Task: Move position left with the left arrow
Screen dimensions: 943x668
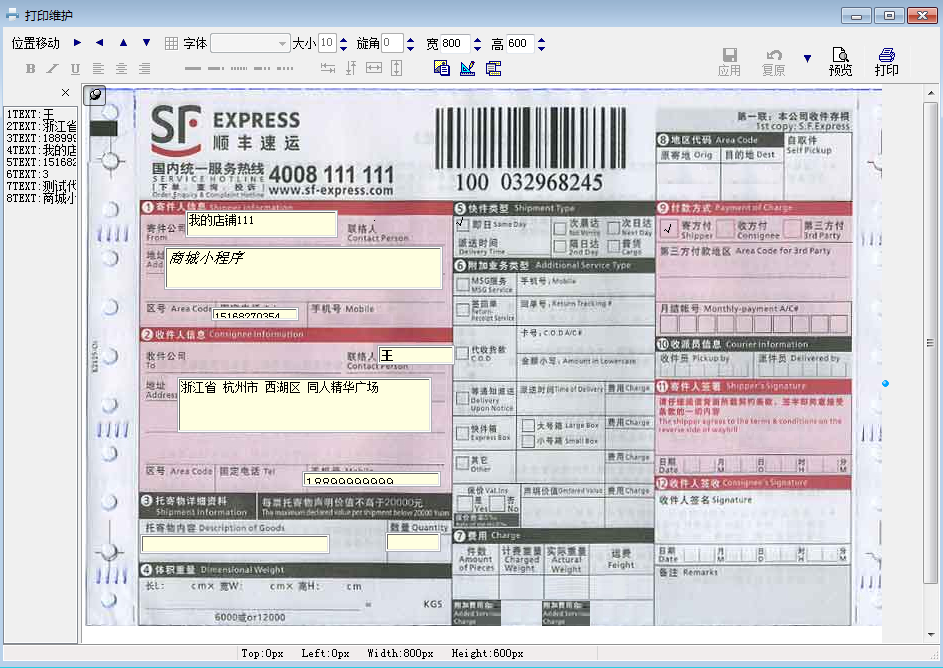Action: click(x=100, y=43)
